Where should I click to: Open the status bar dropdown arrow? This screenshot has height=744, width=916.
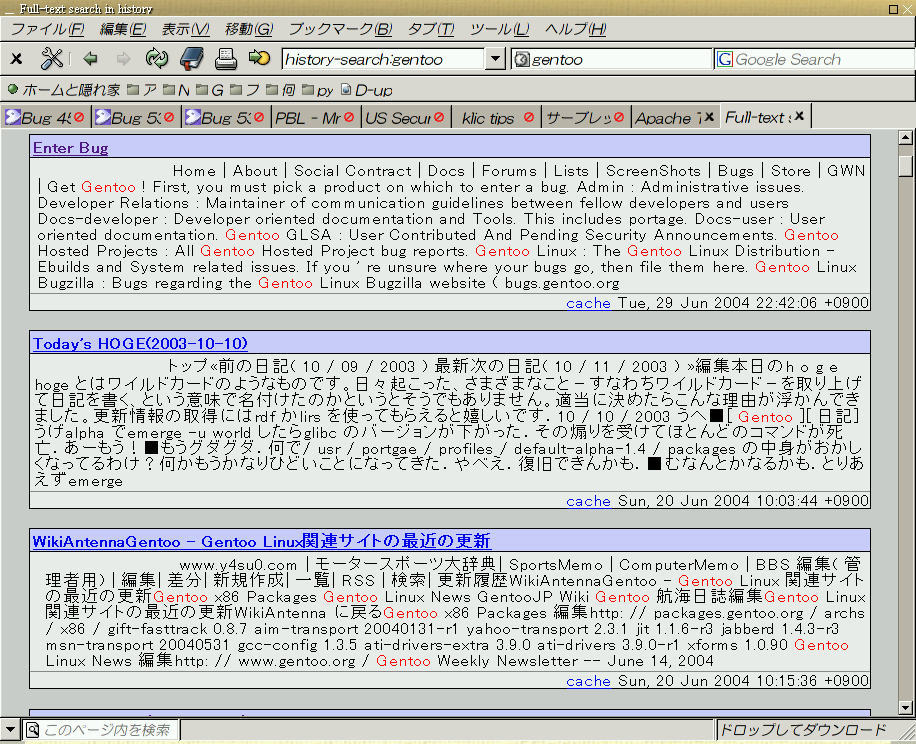(x=10, y=729)
